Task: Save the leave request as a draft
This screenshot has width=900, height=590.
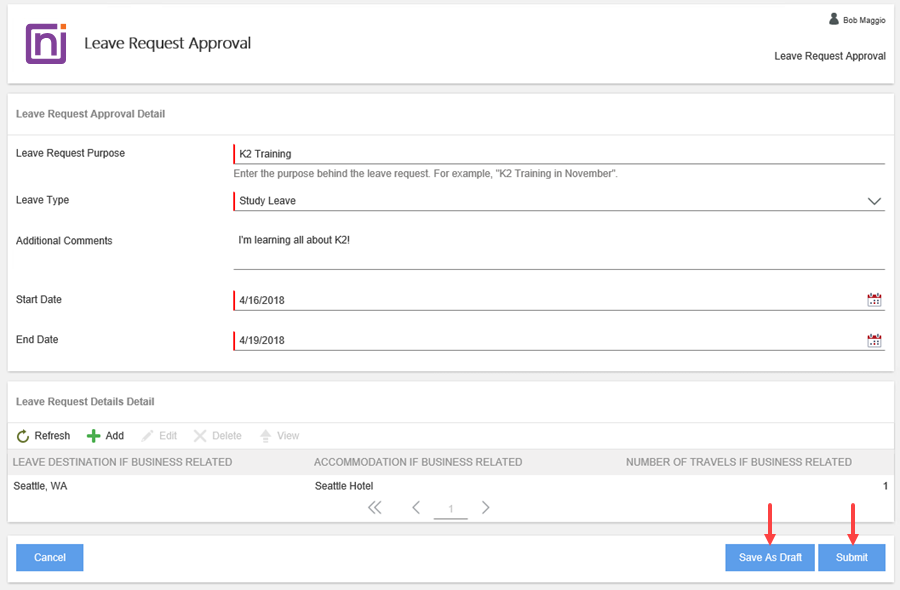Action: pos(769,557)
